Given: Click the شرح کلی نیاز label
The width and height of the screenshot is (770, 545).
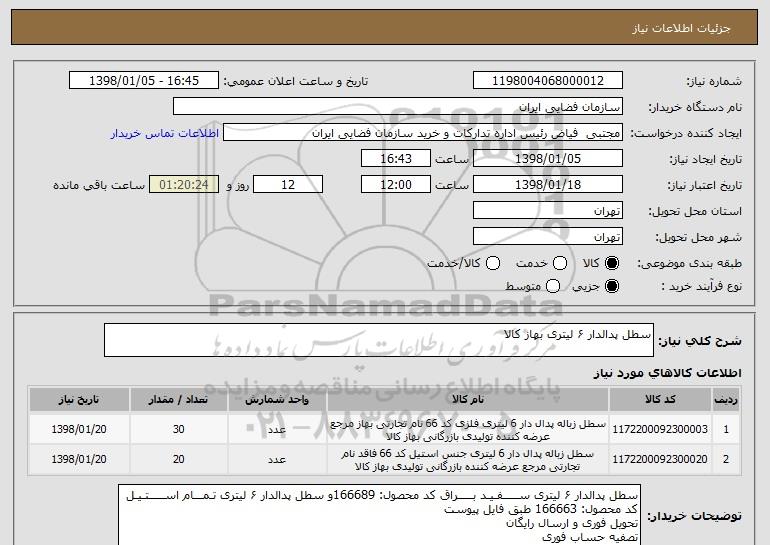Looking at the screenshot, I should point(700,341).
